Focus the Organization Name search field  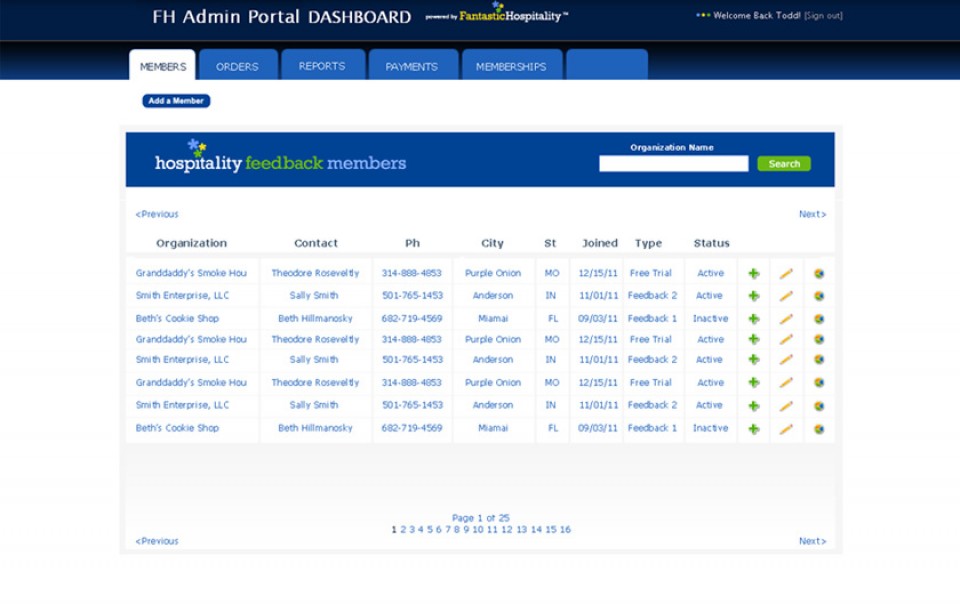click(673, 164)
